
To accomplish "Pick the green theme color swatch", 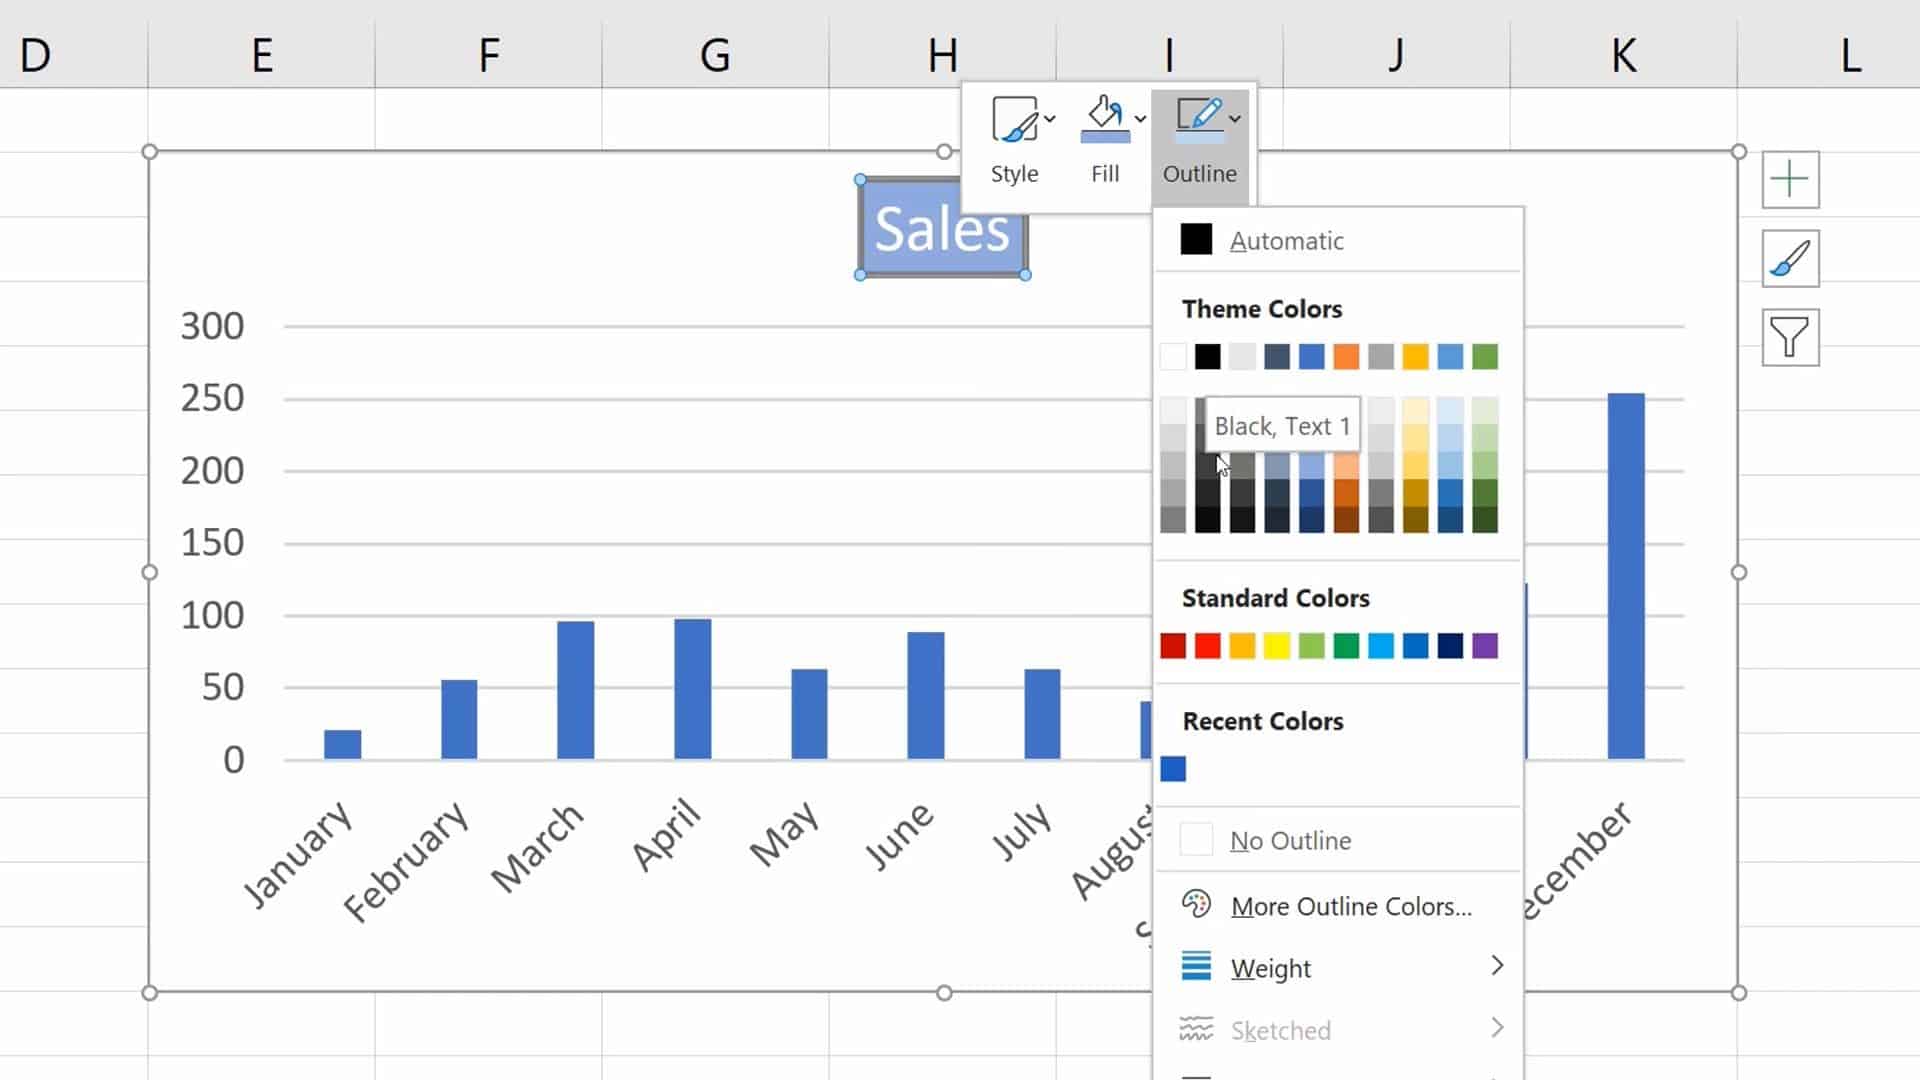I will pyautogui.click(x=1485, y=357).
